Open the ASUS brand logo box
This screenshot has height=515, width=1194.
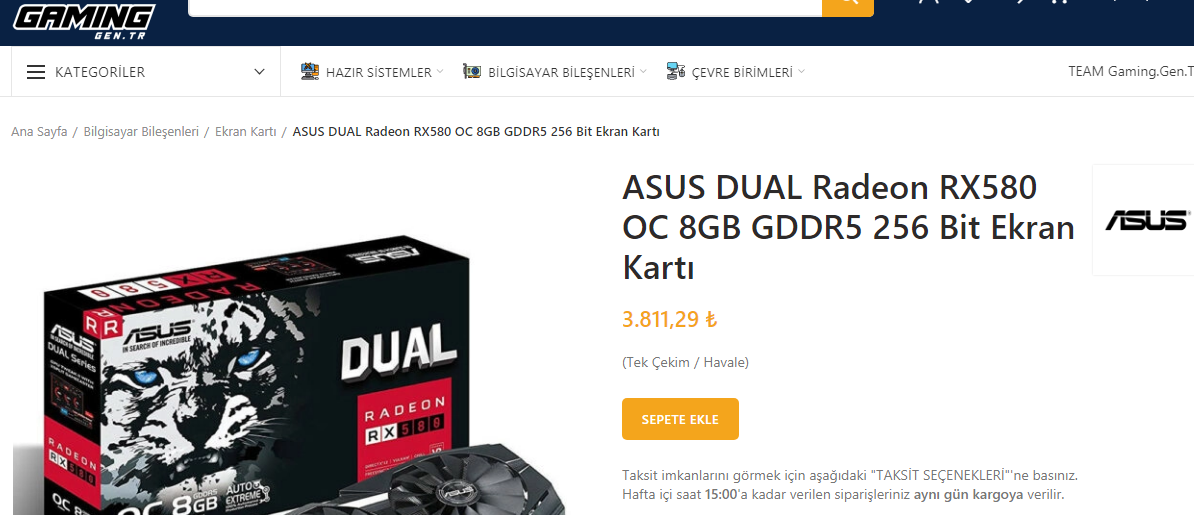1143,219
